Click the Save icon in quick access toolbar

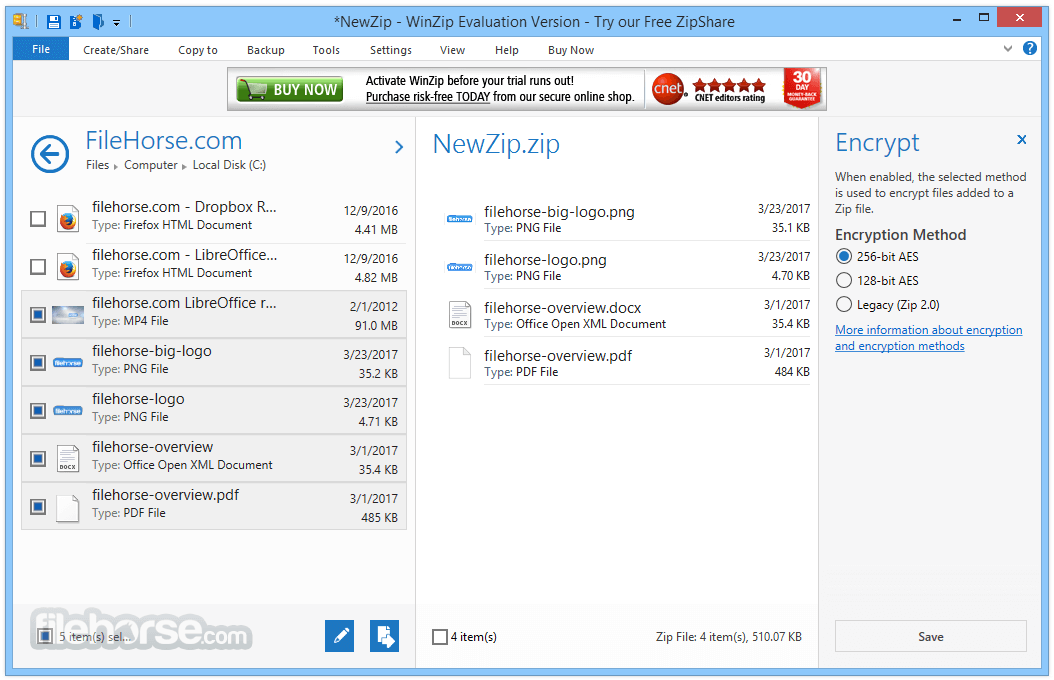click(x=54, y=22)
